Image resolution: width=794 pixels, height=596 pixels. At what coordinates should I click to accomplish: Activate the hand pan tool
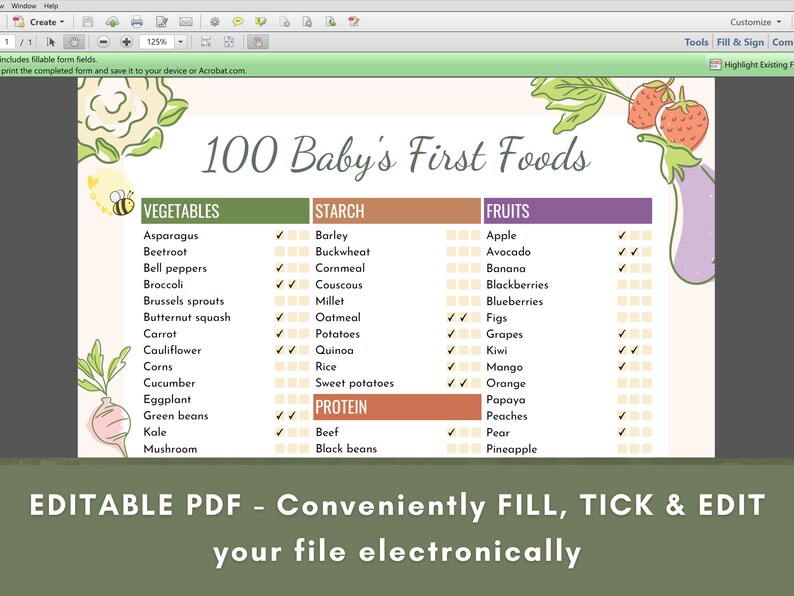[74, 42]
